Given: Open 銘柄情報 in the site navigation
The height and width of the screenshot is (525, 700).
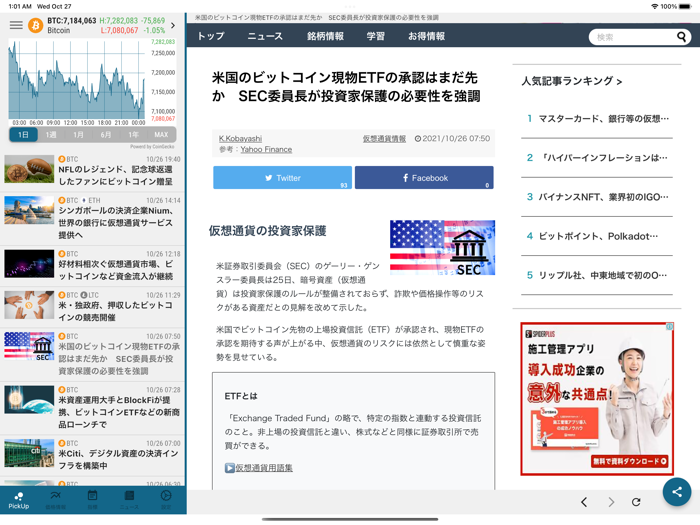Looking at the screenshot, I should (325, 36).
